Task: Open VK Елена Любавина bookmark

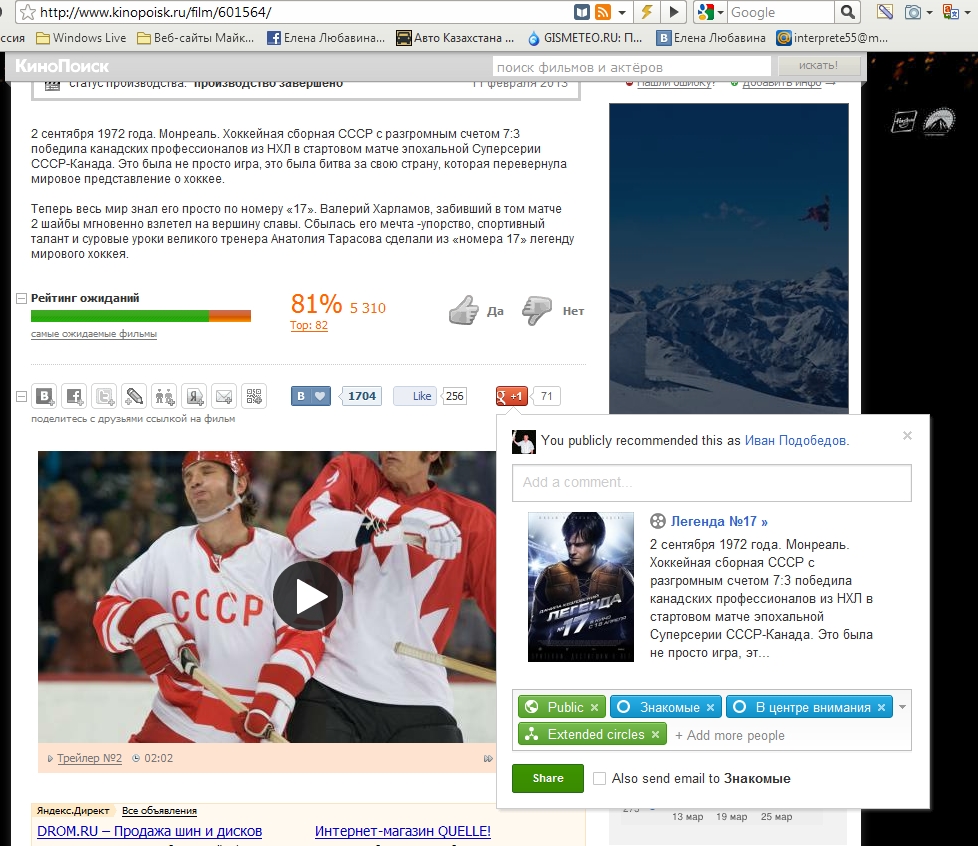Action: coord(711,38)
